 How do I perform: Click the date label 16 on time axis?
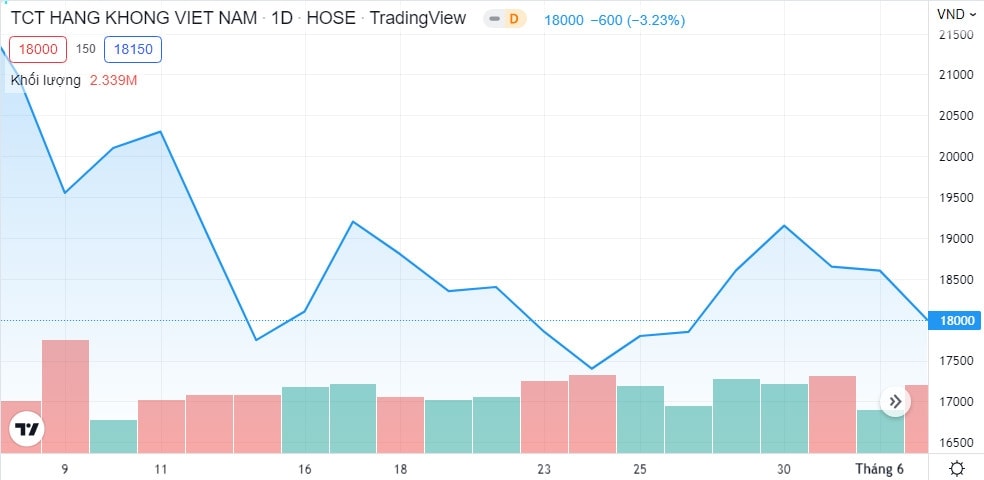coord(305,469)
